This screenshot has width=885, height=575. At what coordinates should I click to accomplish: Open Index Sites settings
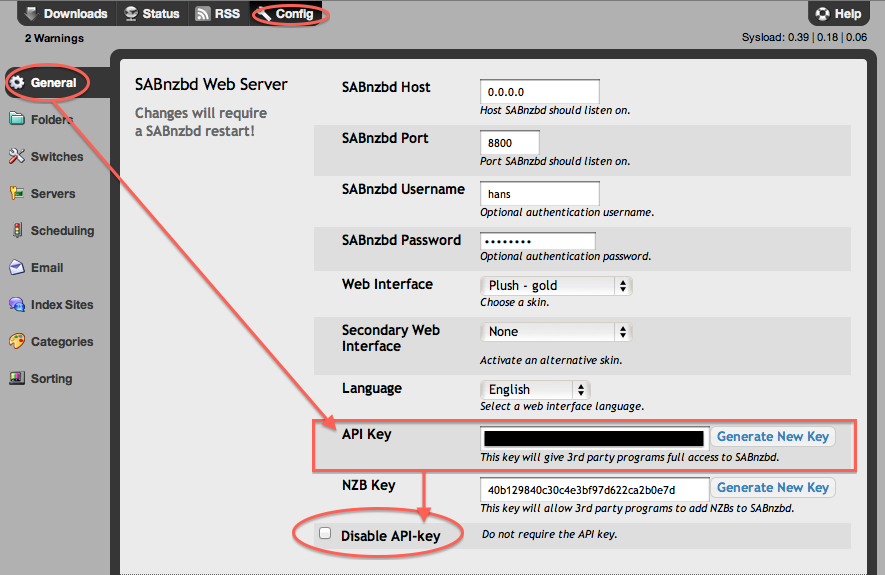point(62,305)
